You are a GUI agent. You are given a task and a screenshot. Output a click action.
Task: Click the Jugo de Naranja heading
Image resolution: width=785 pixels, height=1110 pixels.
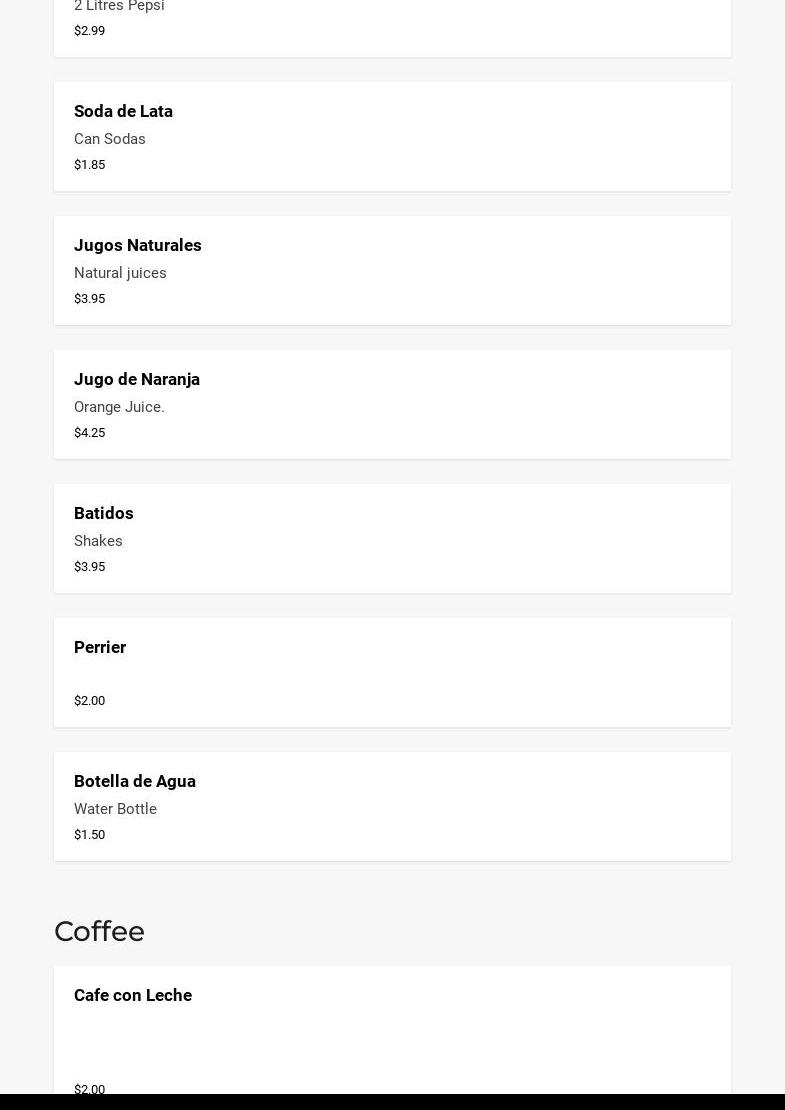click(x=137, y=379)
